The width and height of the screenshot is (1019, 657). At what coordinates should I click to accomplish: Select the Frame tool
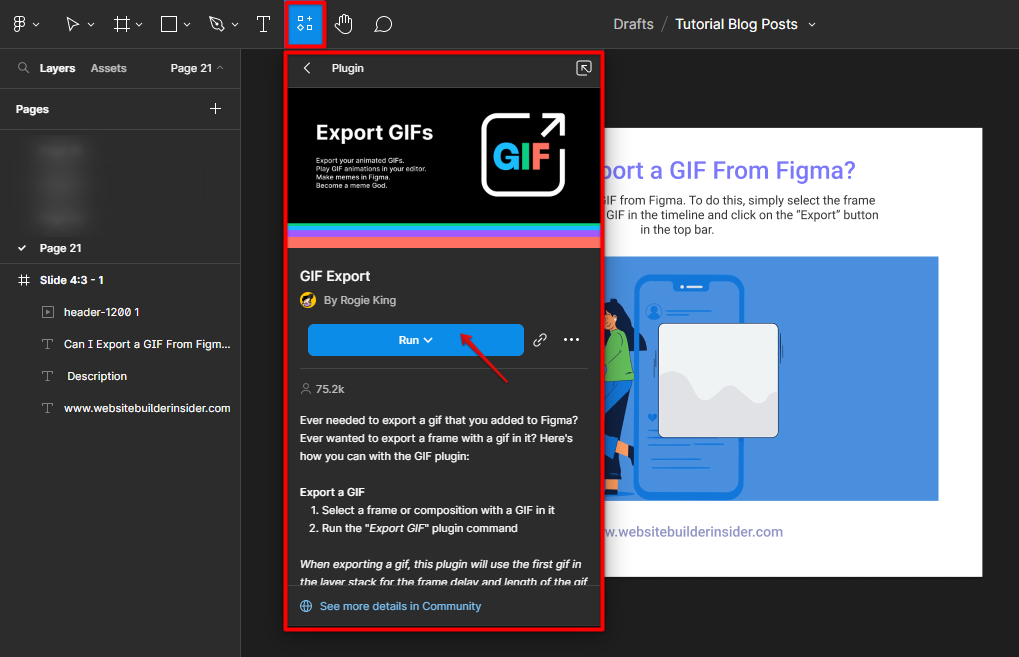[x=121, y=23]
